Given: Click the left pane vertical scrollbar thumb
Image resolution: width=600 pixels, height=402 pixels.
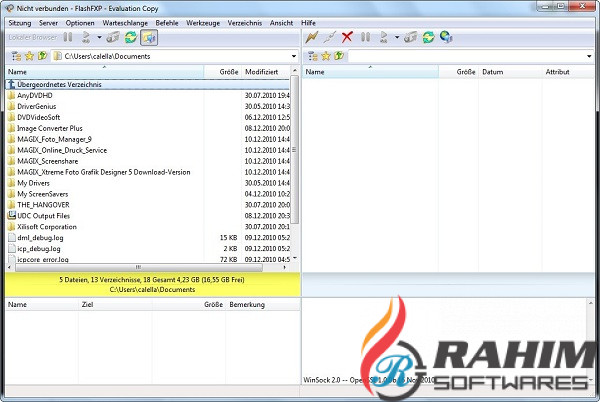Looking at the screenshot, I should (294, 150).
